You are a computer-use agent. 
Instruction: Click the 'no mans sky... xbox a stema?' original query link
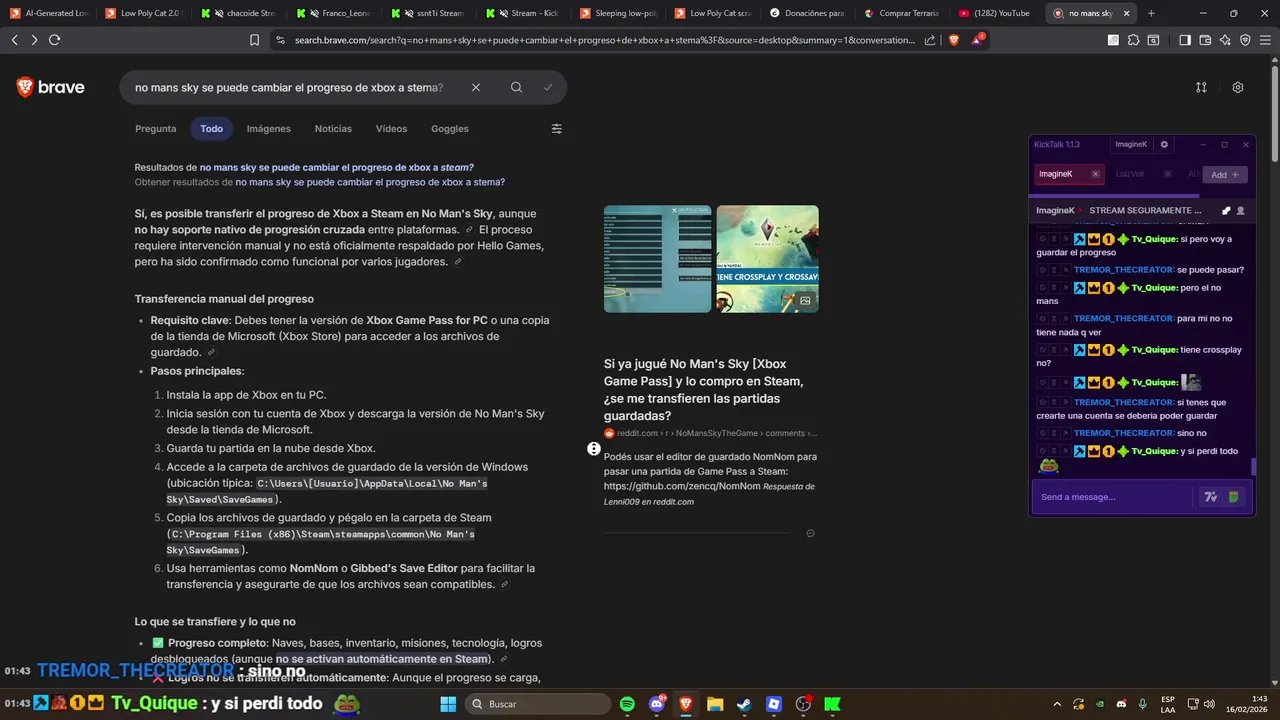(x=370, y=182)
